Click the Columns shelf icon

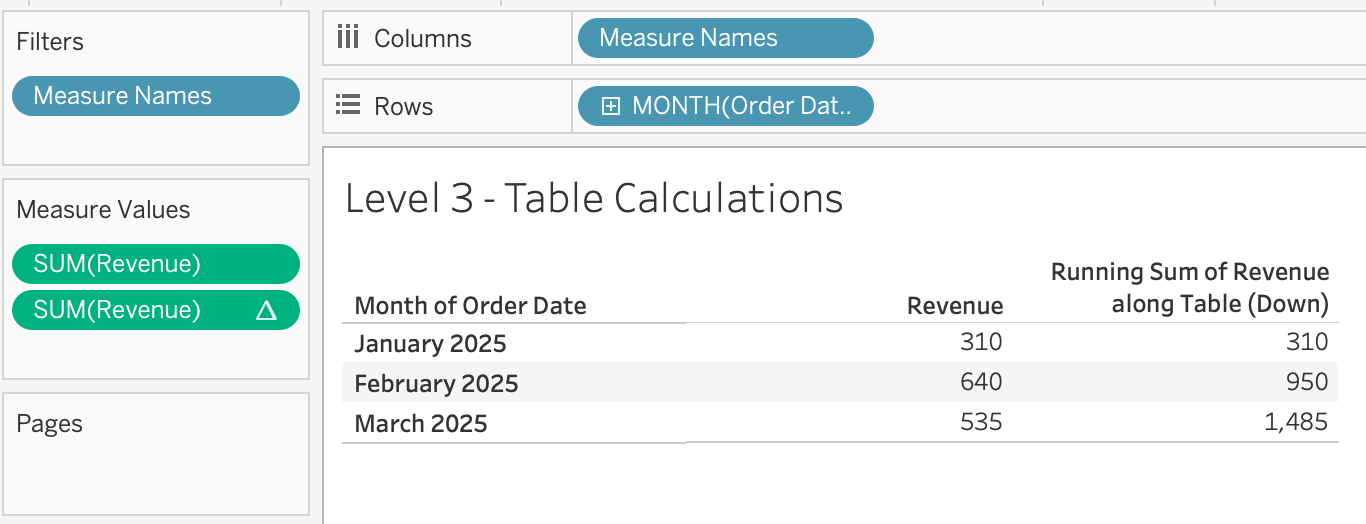point(347,39)
